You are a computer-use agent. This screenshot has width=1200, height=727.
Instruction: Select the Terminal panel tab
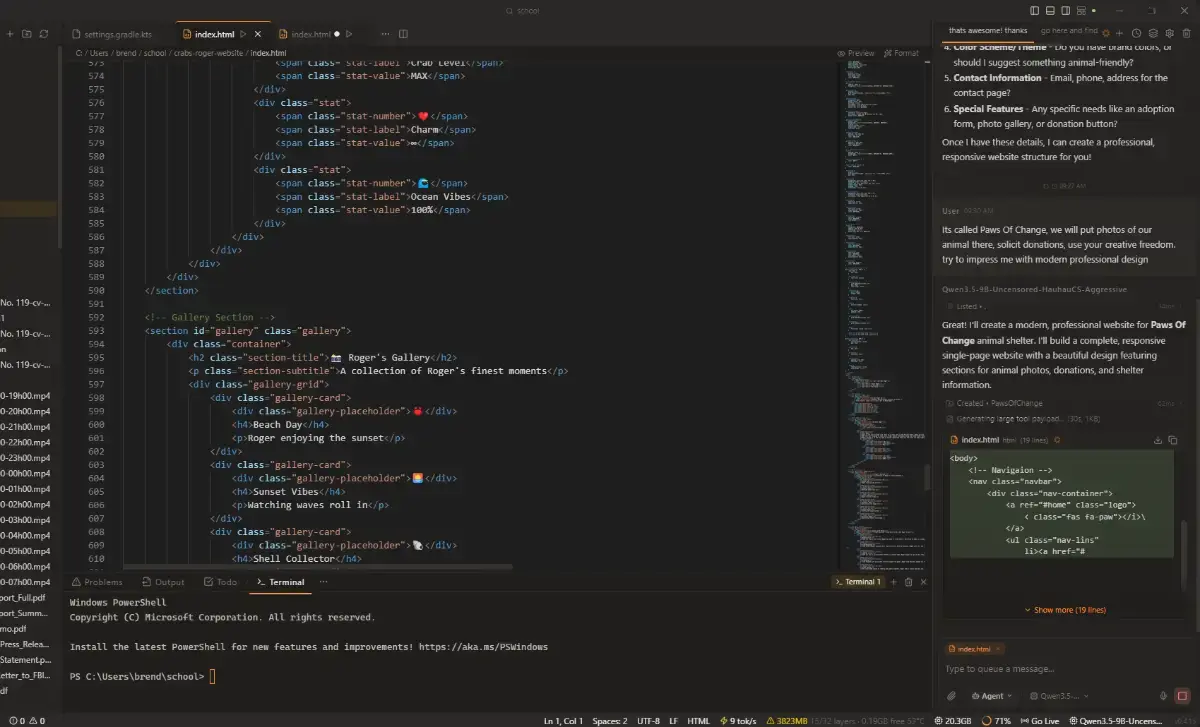[x=280, y=582]
